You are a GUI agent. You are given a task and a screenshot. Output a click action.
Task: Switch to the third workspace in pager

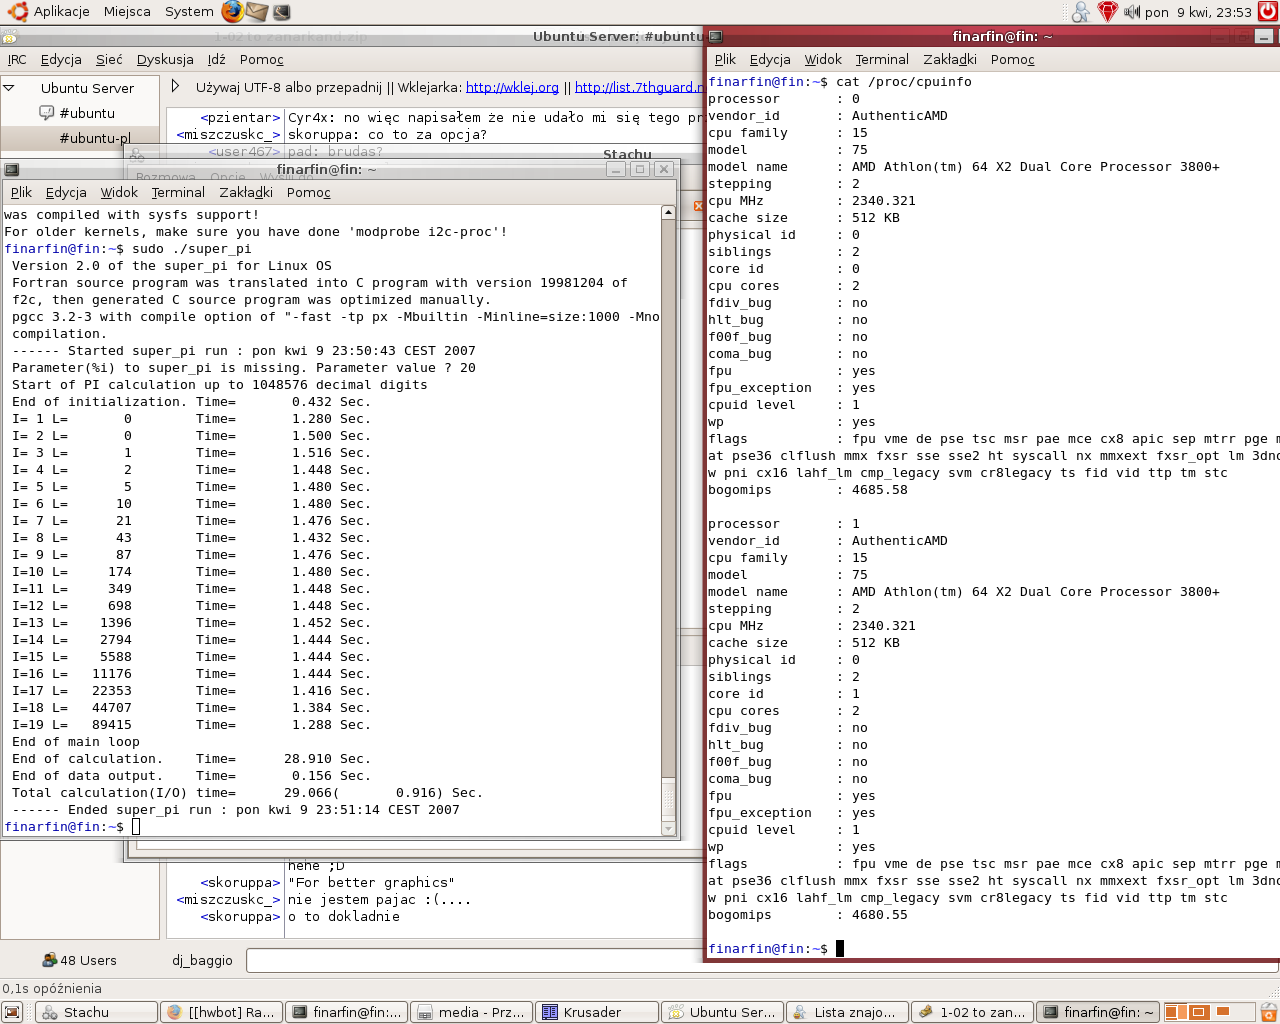point(1221,1012)
